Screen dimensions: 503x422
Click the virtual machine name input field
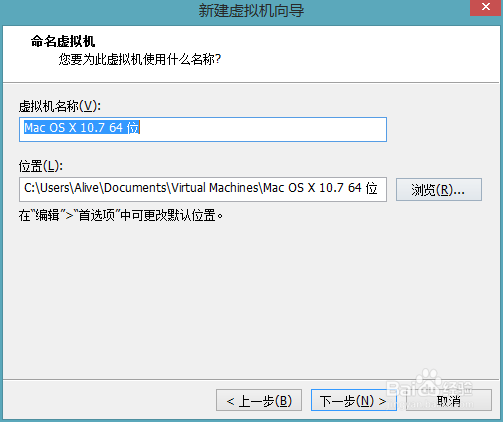pos(203,129)
